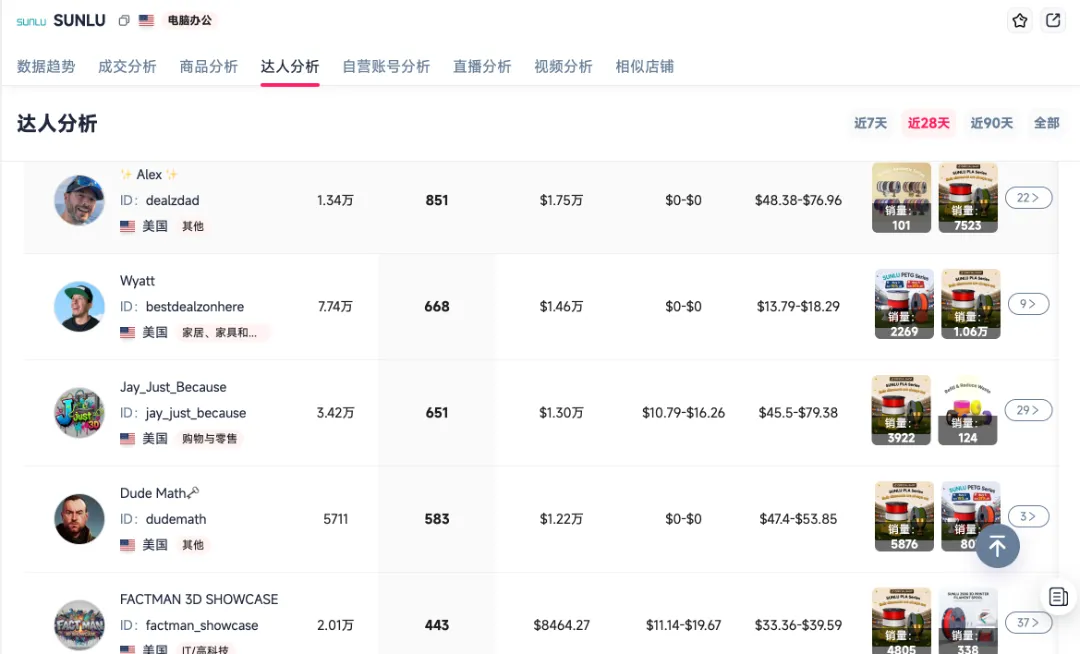Select the 近90天 time range

[x=991, y=123]
